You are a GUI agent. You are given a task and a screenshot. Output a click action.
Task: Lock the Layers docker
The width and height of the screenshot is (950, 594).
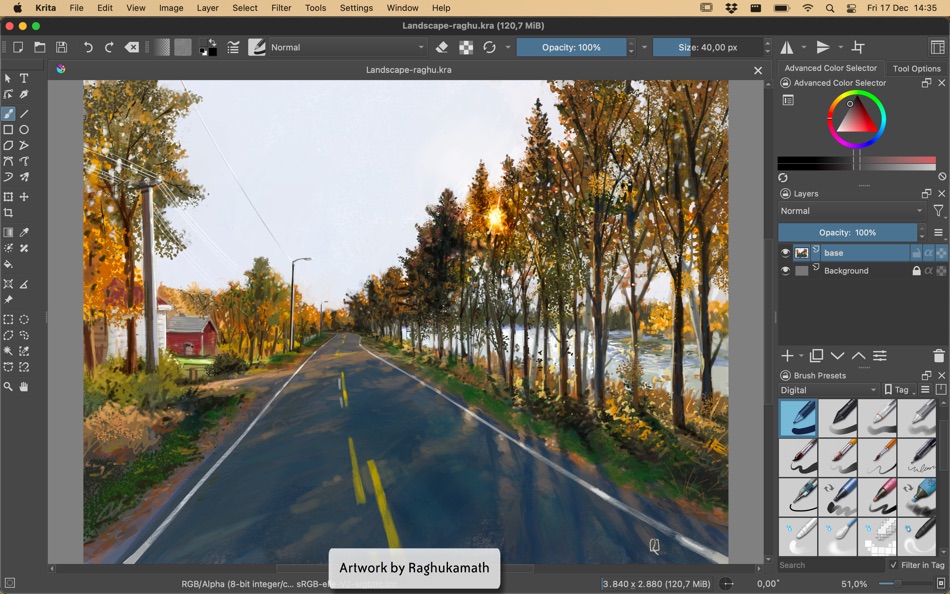point(785,193)
